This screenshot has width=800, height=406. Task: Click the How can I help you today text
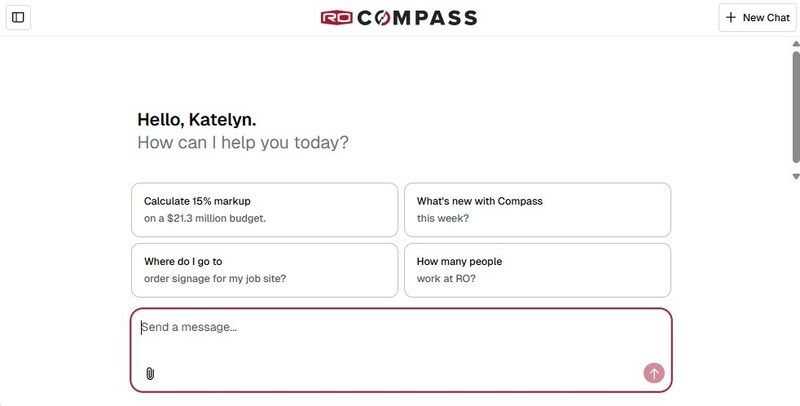[x=243, y=142]
